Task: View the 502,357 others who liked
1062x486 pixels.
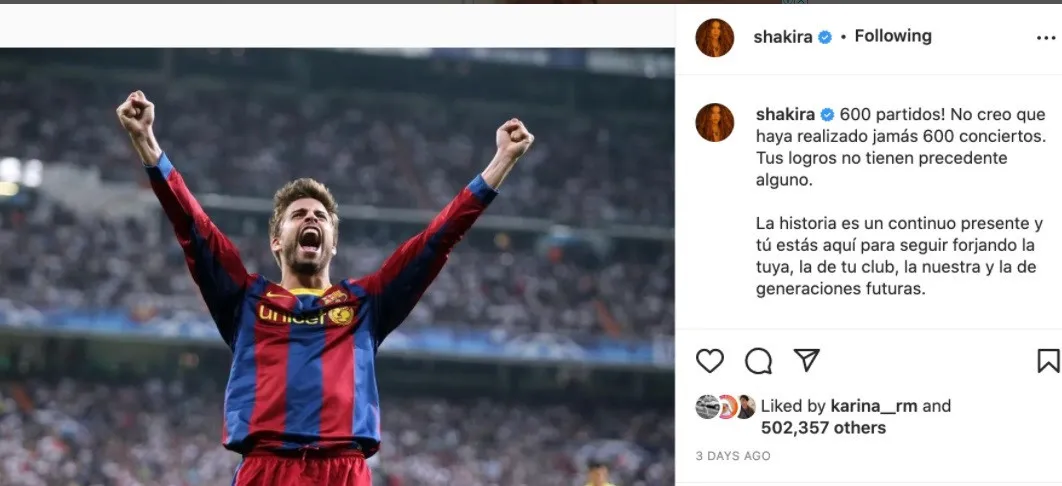Action: pyautogui.click(x=823, y=428)
